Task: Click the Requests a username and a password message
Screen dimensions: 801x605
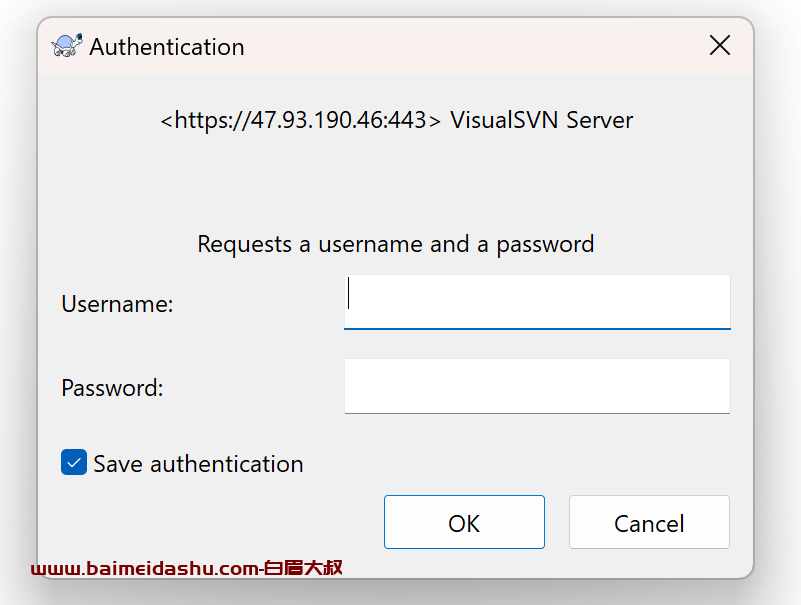Action: [x=396, y=244]
